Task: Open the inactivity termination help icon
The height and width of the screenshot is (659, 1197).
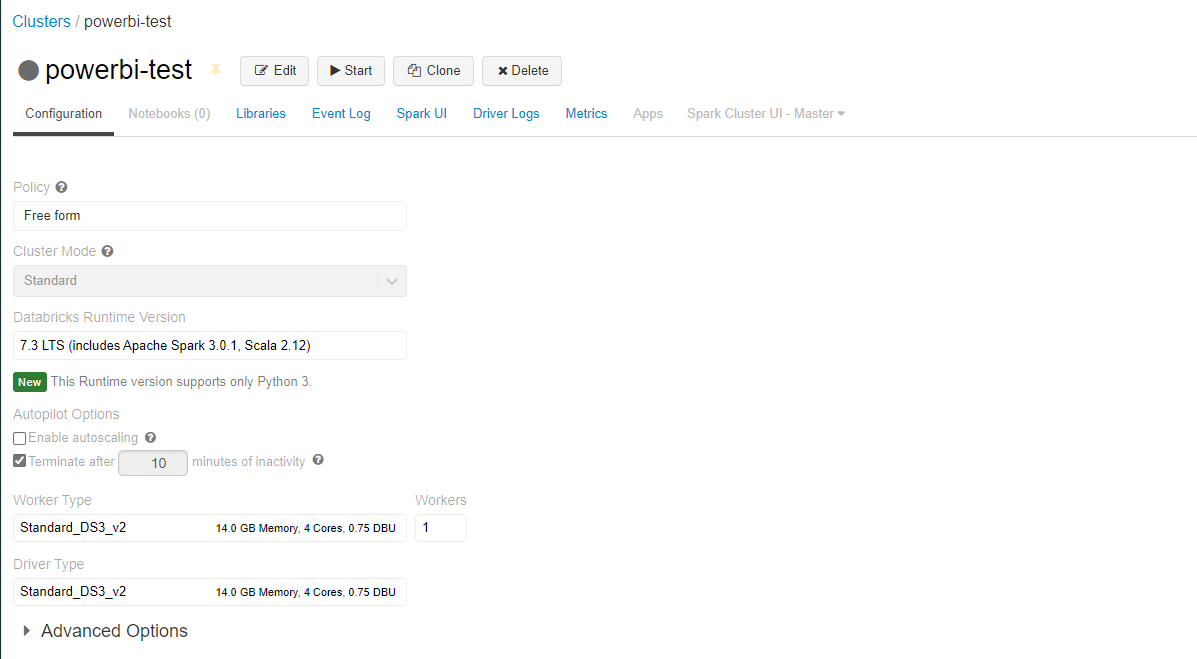Action: pos(318,460)
